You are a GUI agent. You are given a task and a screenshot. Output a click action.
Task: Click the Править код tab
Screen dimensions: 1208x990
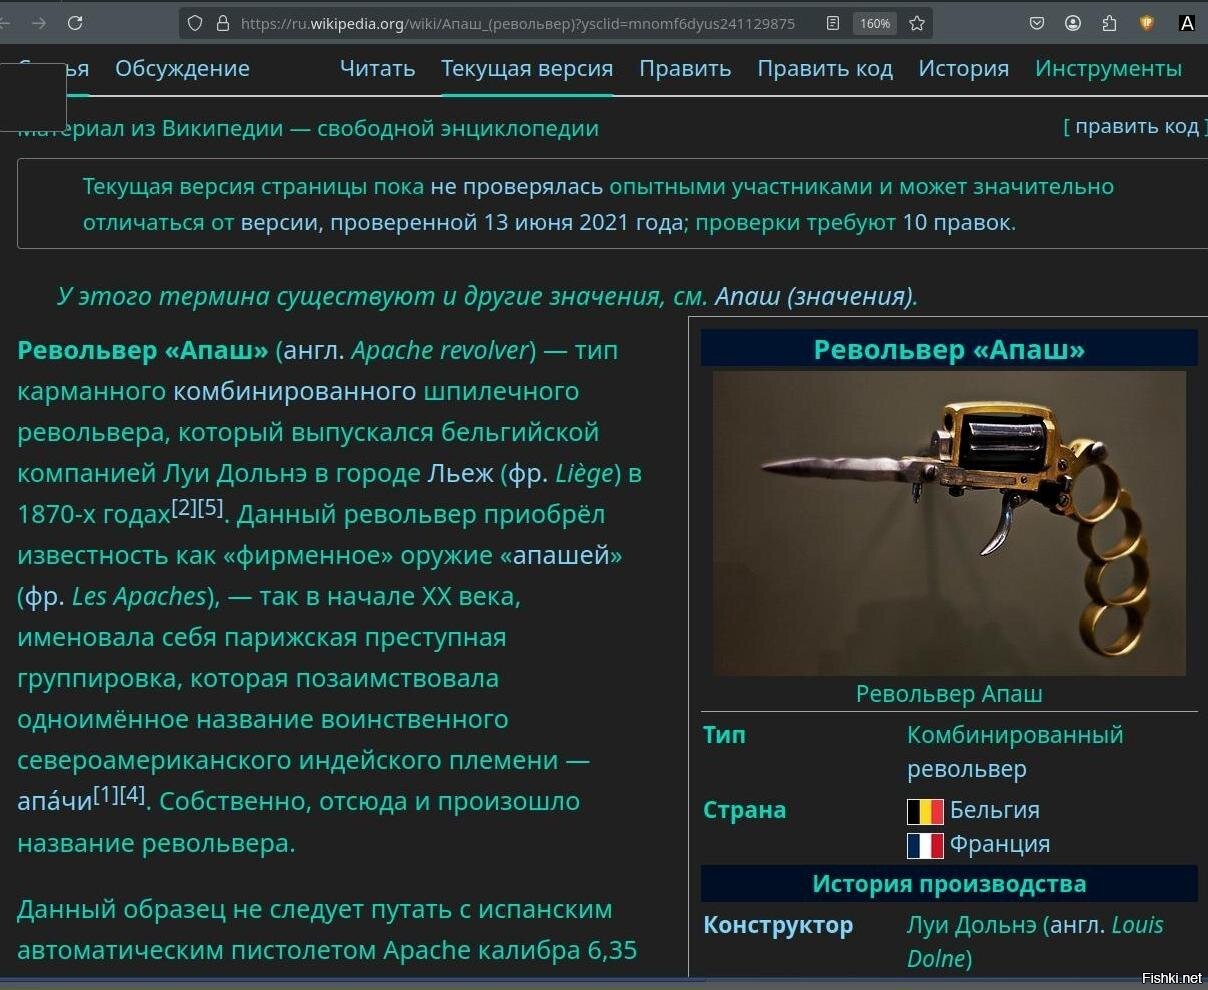tap(824, 68)
